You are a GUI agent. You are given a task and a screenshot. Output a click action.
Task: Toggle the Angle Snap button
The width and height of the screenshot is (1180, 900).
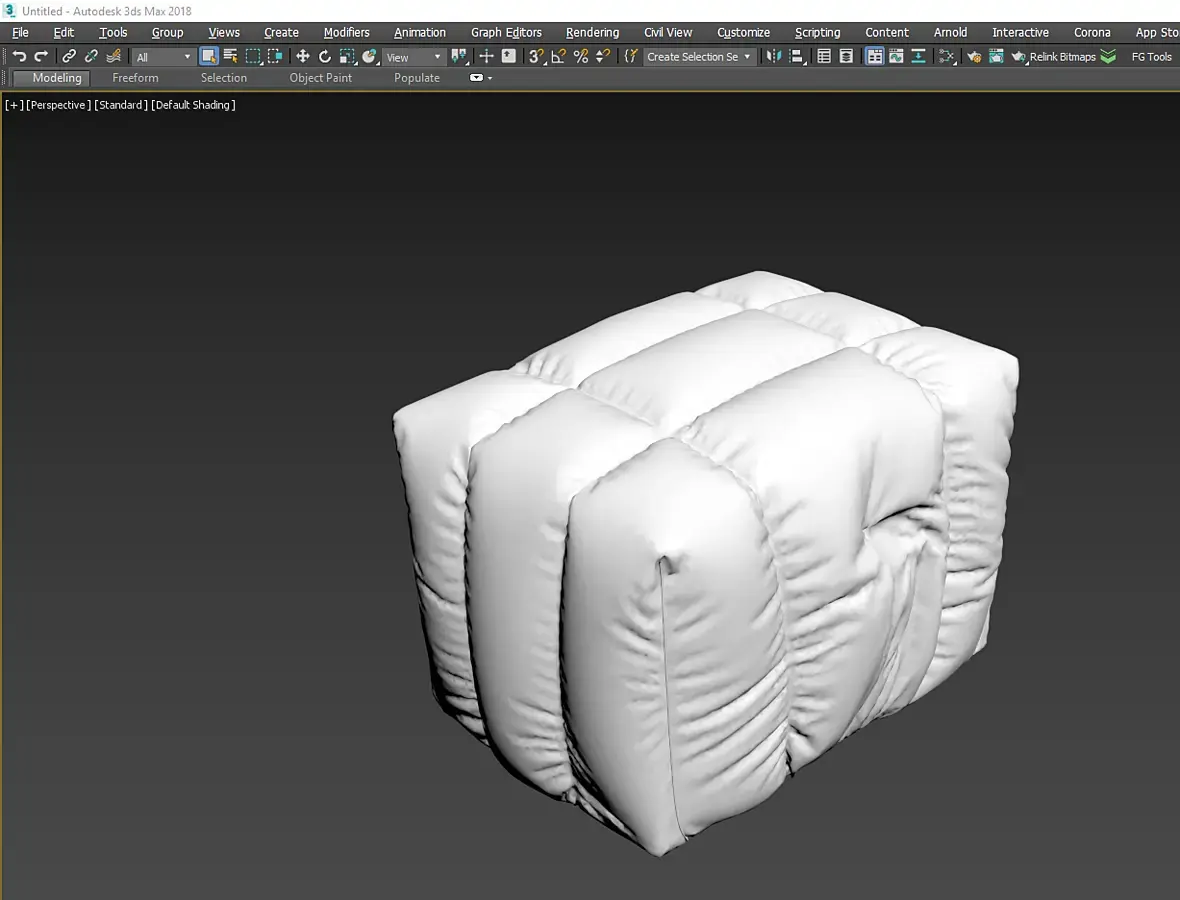[x=558, y=57]
